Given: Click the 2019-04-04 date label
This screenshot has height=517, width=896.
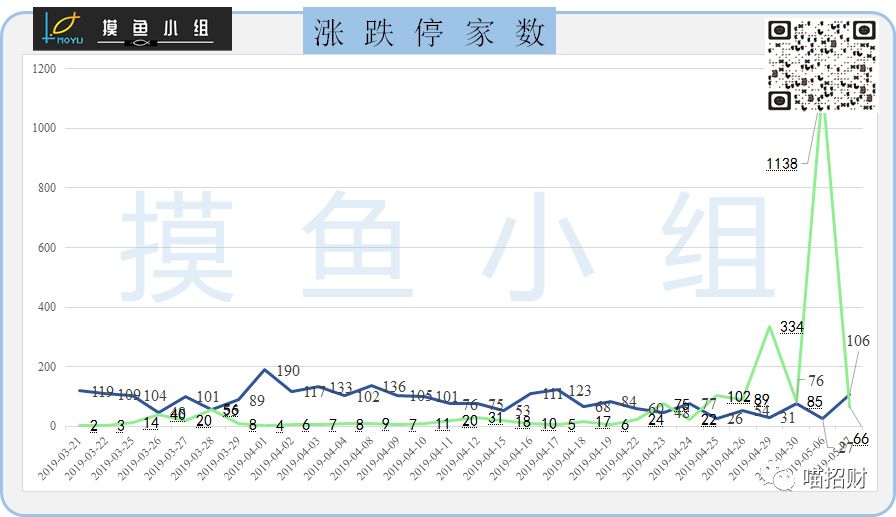Looking at the screenshot, I should (325, 458).
